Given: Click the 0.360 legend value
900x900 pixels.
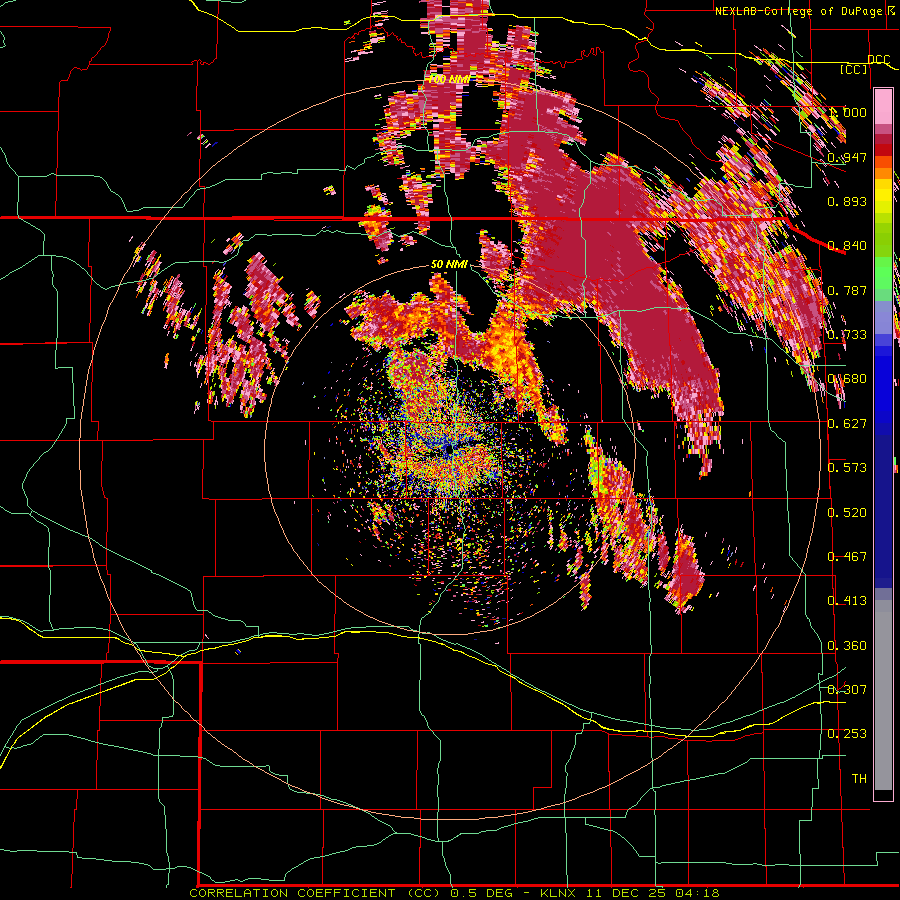Looking at the screenshot, I should click(847, 646).
